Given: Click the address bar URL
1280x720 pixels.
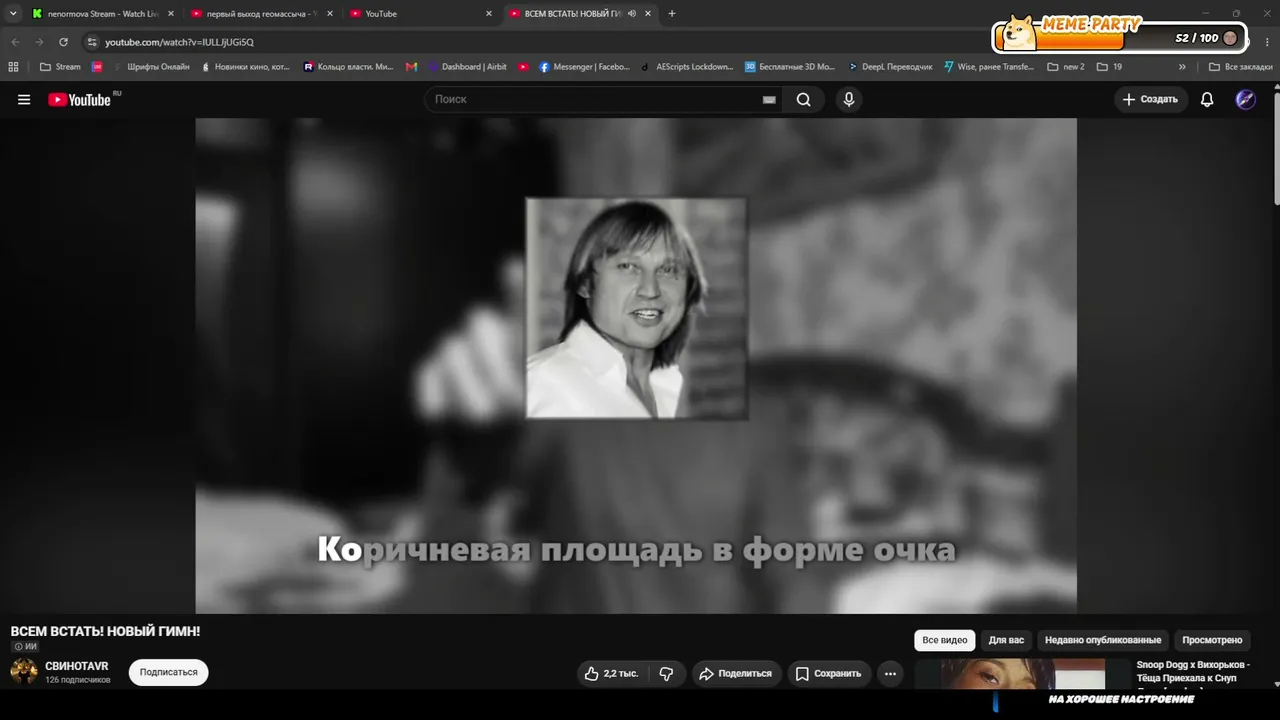Looking at the screenshot, I should point(180,42).
